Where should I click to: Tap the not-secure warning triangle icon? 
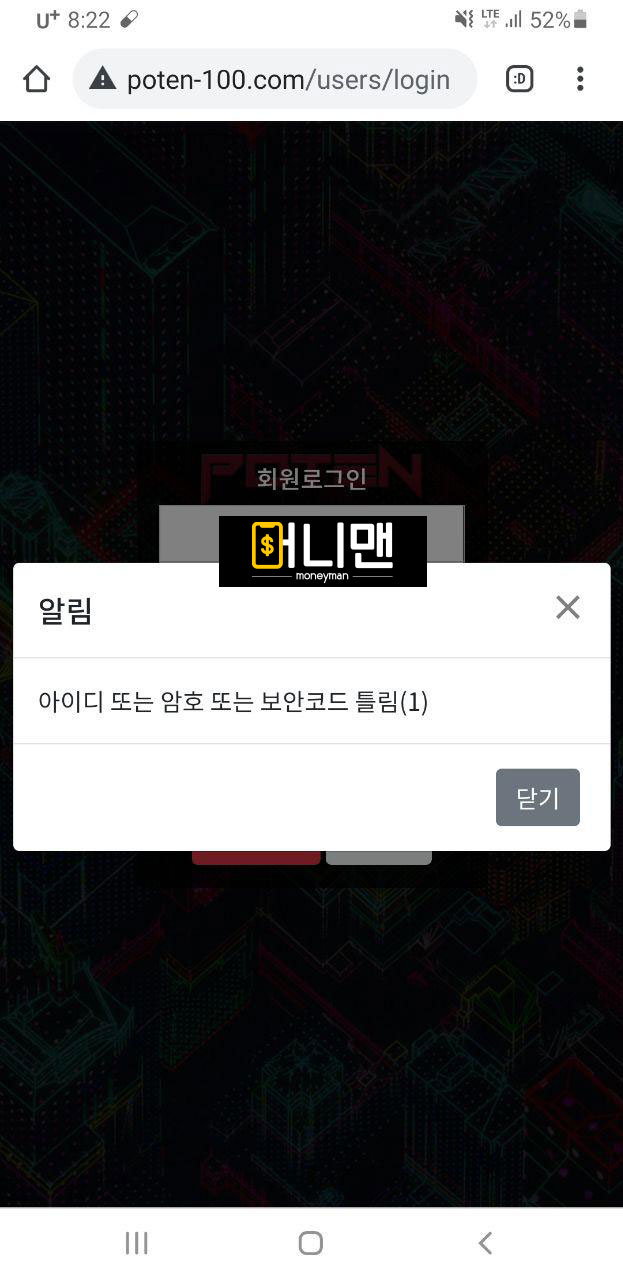point(102,79)
